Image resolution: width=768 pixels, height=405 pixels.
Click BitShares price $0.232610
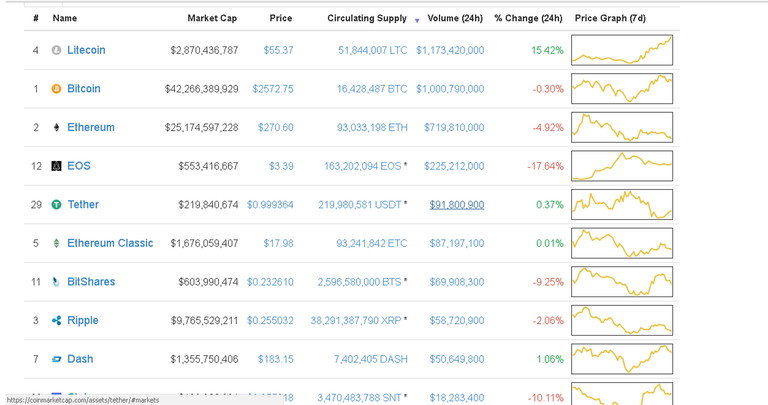coord(270,282)
